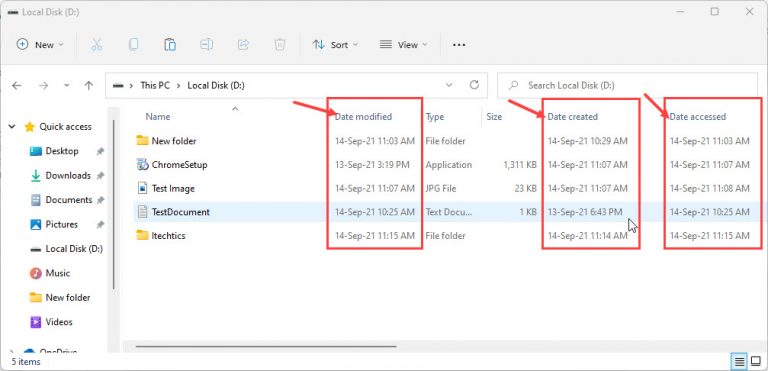
Task: Open the See more ellipsis menu
Action: tap(458, 45)
